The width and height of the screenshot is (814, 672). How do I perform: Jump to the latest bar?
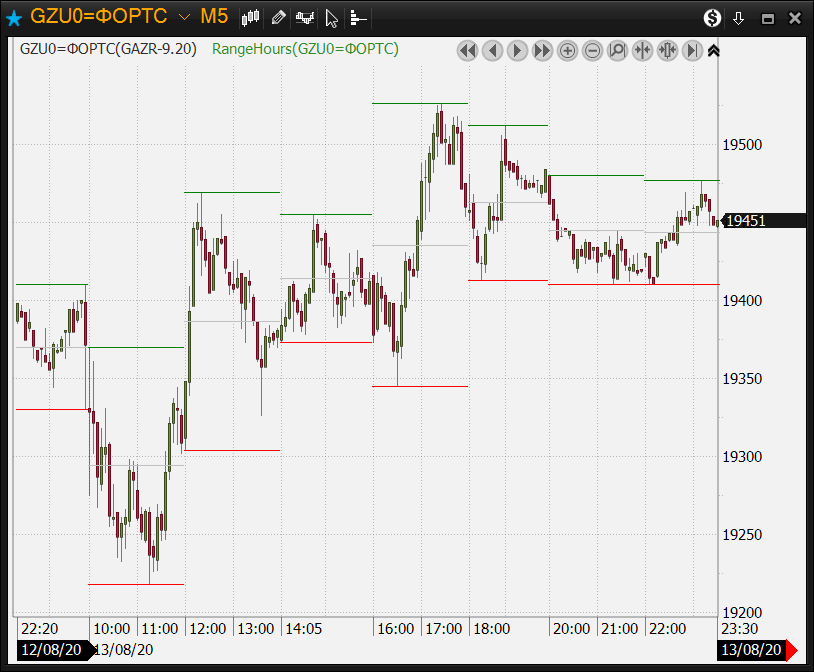(x=692, y=50)
